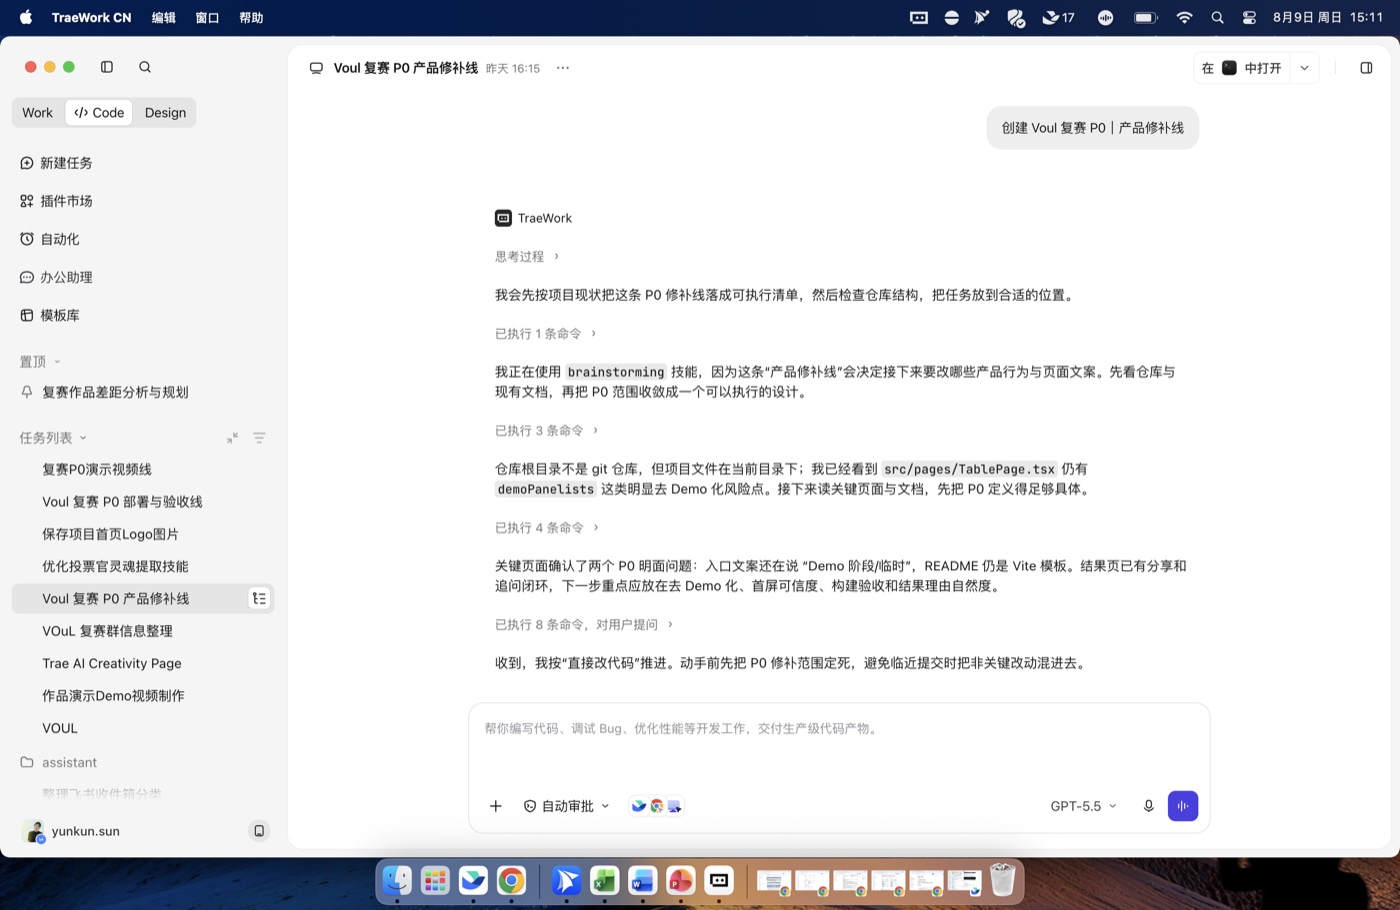Open the three-dot menu beside task title
This screenshot has height=910, width=1400.
[563, 68]
